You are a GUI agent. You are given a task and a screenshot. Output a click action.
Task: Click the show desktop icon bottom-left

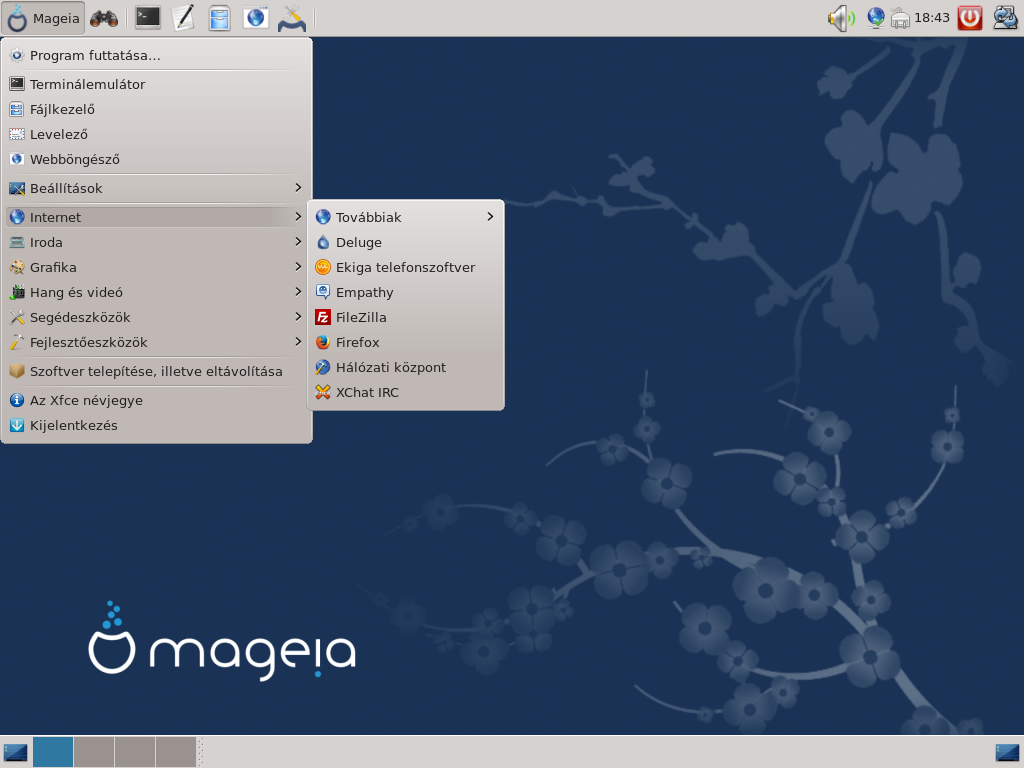(x=16, y=752)
